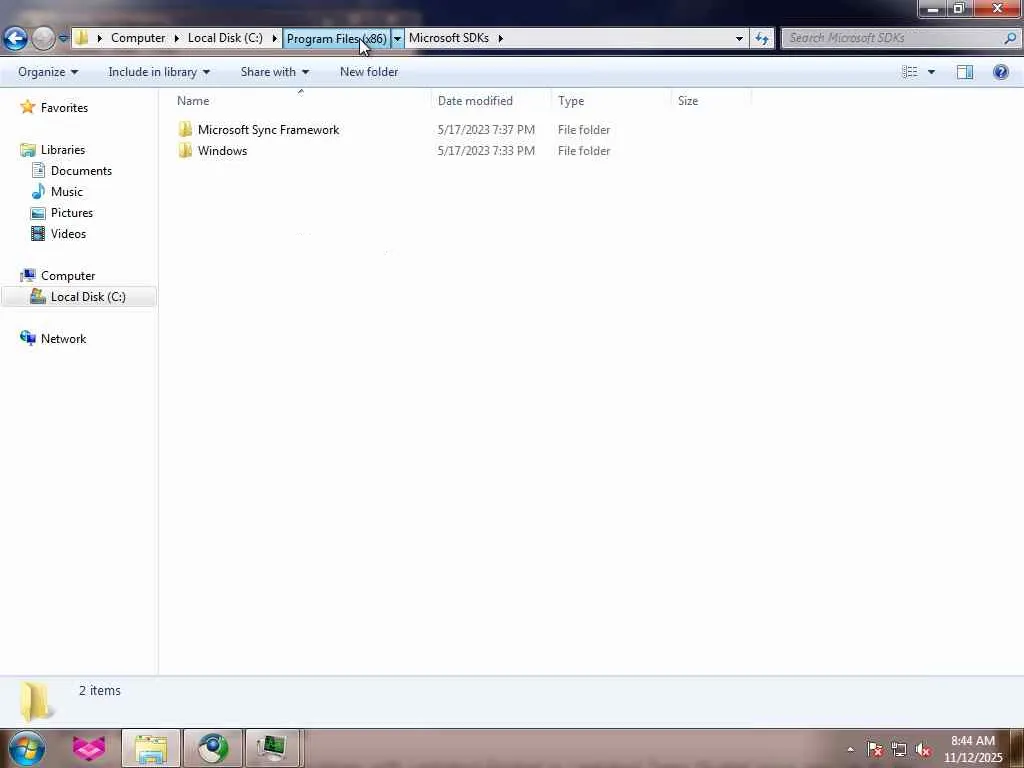Open the Windows Start menu
The image size is (1024, 768).
[x=27, y=748]
